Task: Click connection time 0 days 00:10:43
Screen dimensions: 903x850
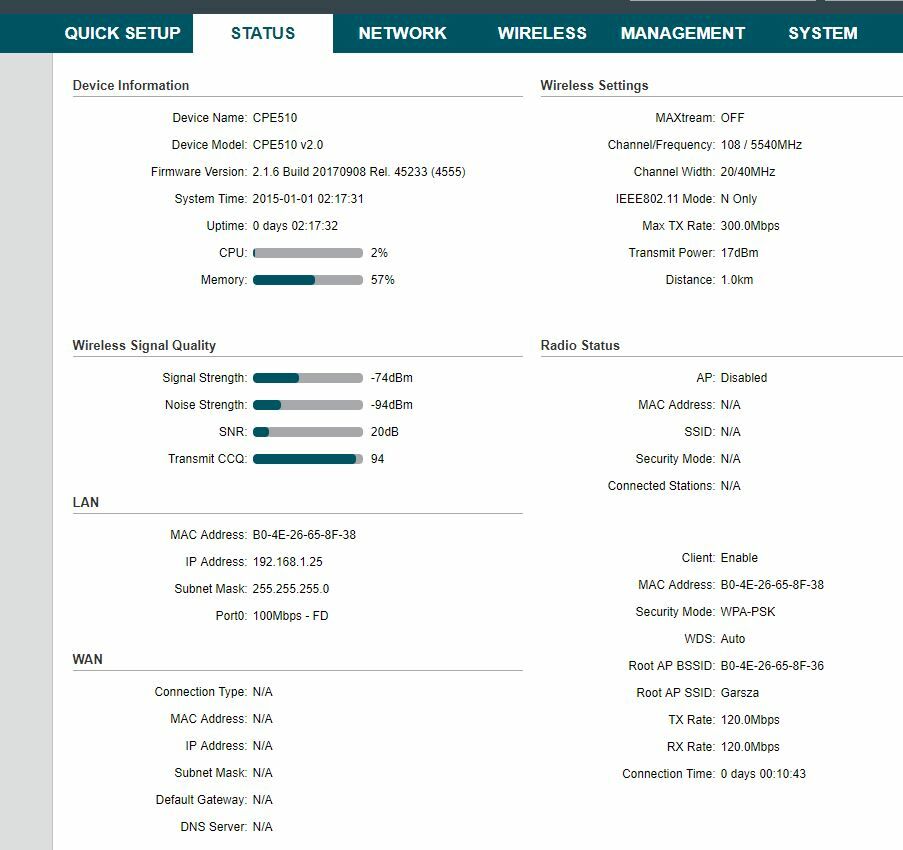Action: pyautogui.click(x=763, y=775)
